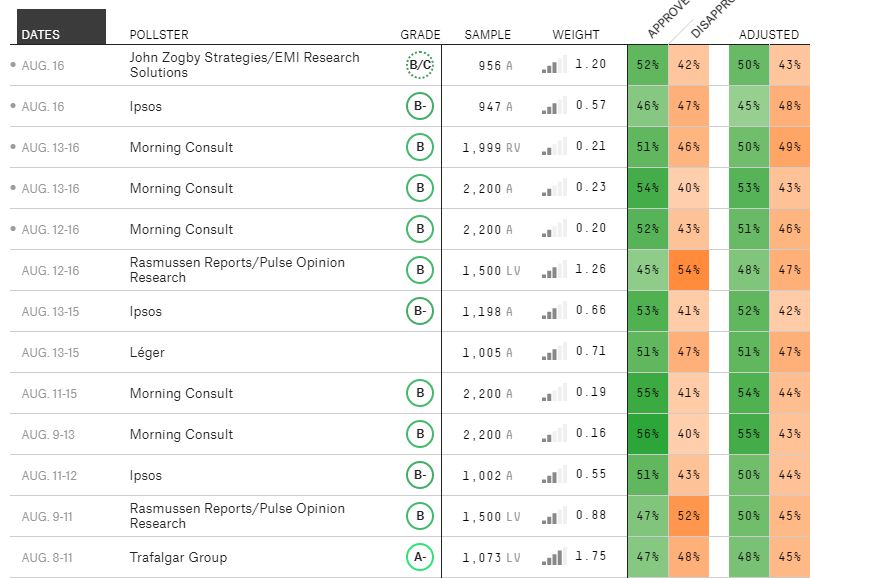Click the B grade badge for Rasmussen Aug. 9-11
Viewport: 872px width, 578px height.
coord(420,516)
